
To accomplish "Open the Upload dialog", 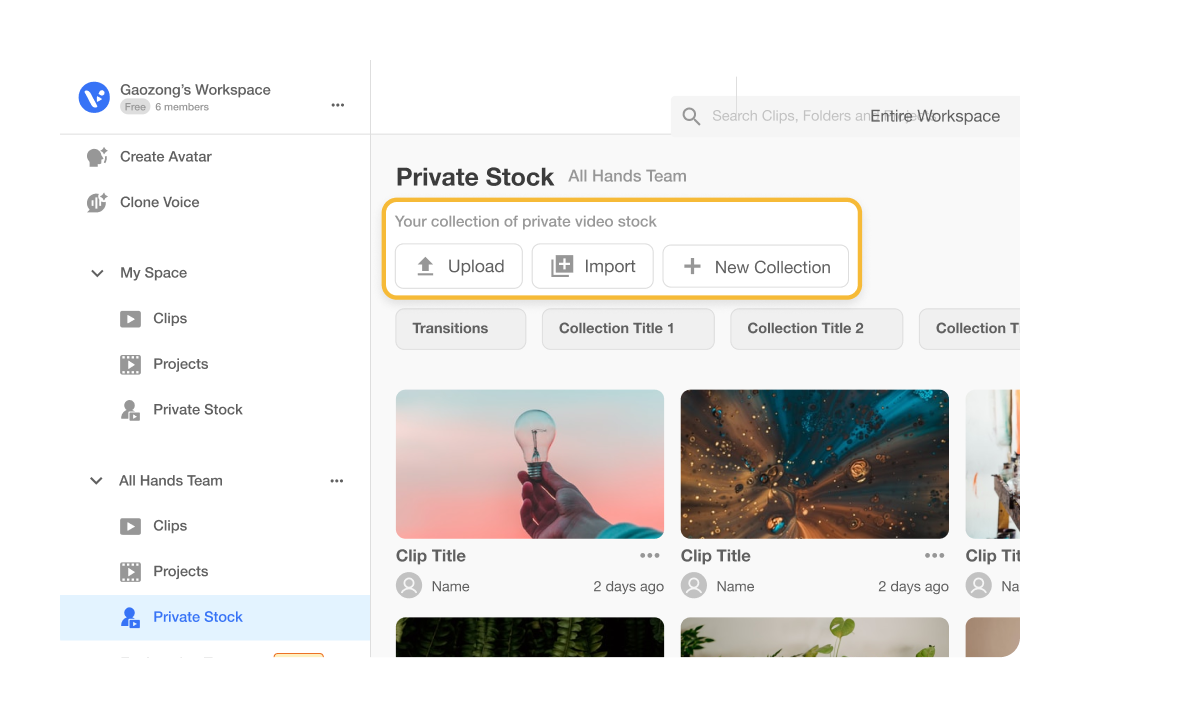I will coord(458,266).
